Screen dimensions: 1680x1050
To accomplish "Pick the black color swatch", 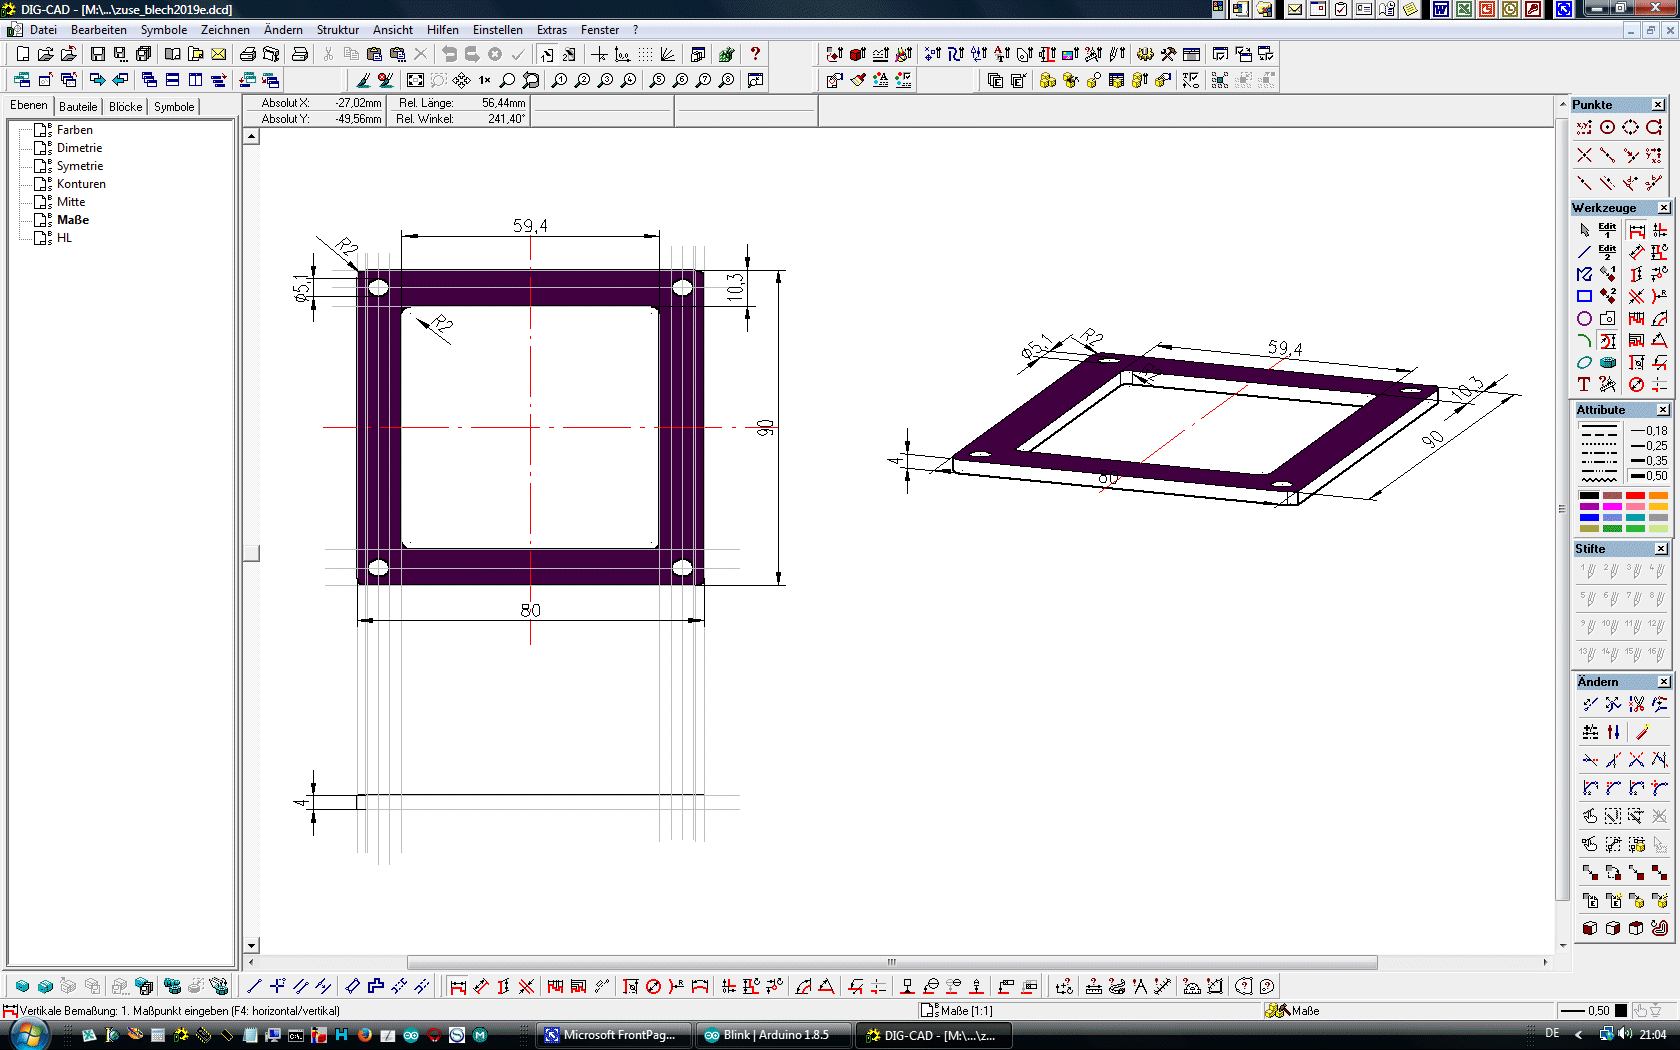I will (1589, 495).
